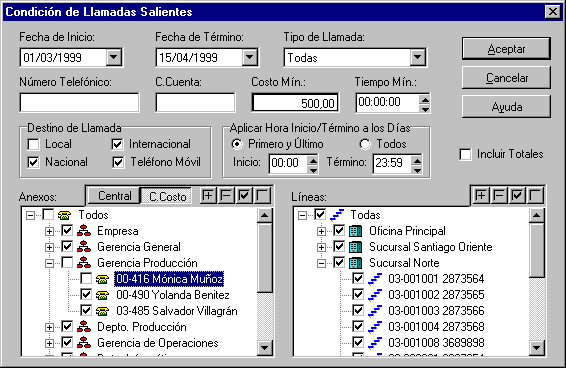Viewport: 566px width, 368px height.
Task: Select the Todos radio button
Action: tap(365, 144)
